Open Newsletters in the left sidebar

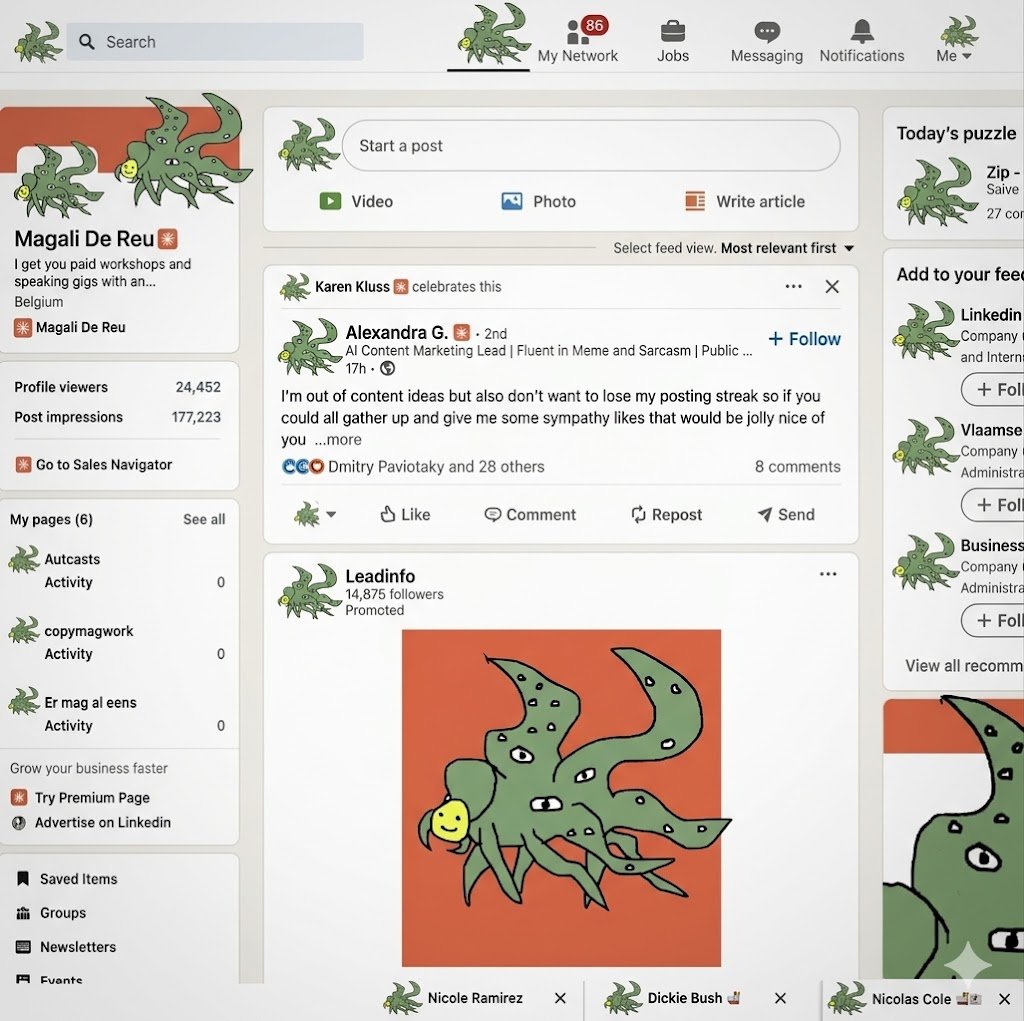point(65,947)
